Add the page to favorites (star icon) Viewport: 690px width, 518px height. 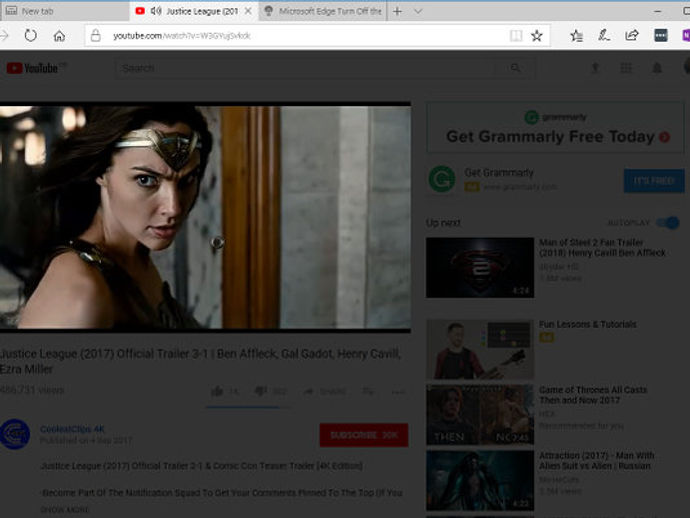coord(536,36)
